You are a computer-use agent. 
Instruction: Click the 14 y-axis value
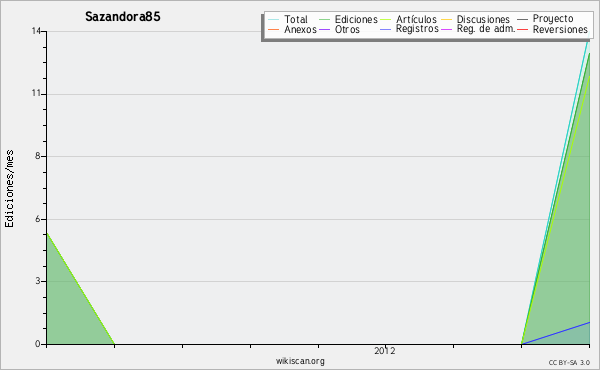point(36,31)
